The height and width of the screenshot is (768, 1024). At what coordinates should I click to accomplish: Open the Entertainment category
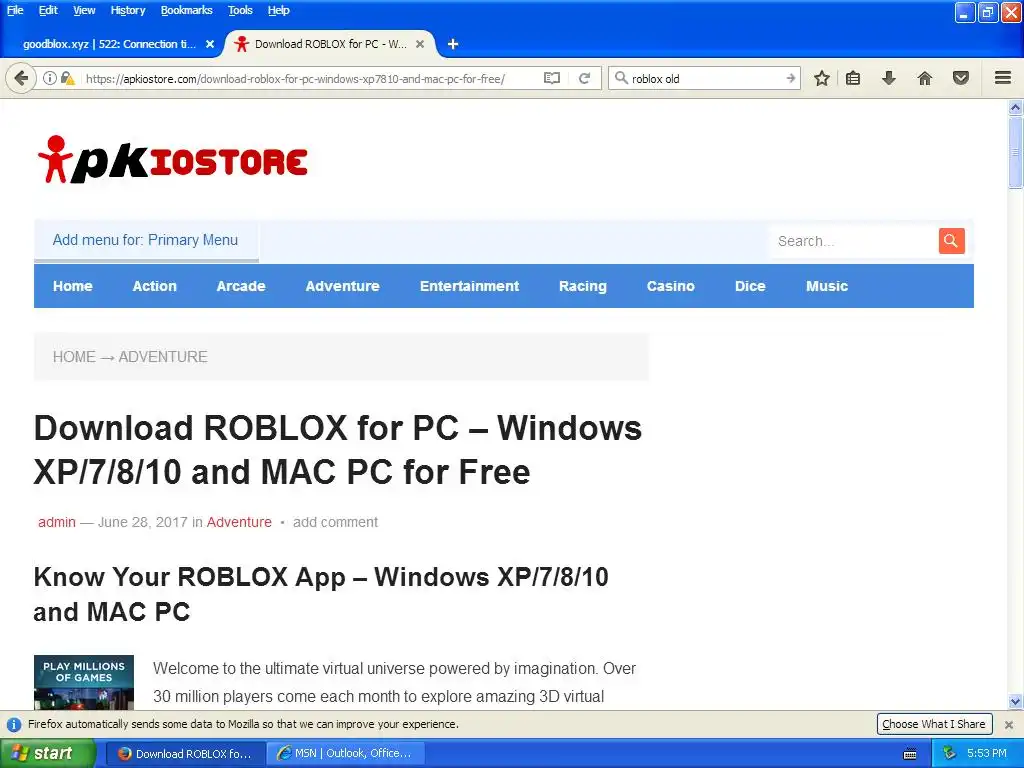coord(469,286)
